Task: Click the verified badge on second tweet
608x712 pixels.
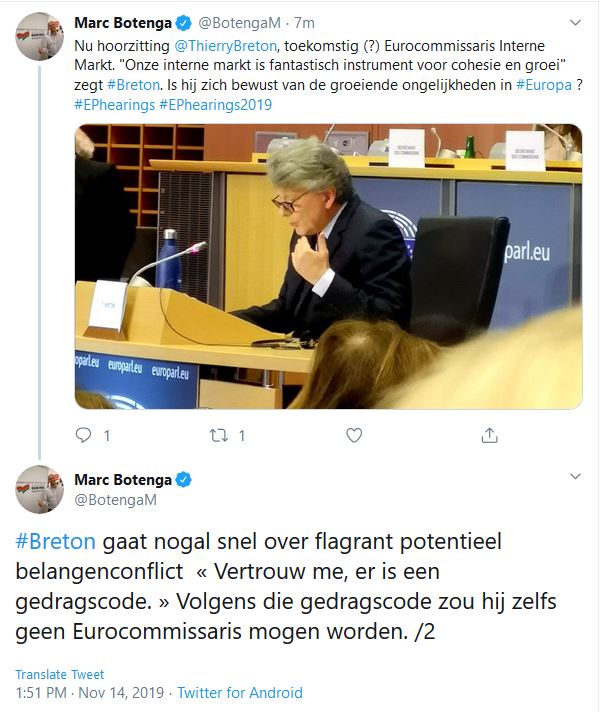Action: point(183,480)
